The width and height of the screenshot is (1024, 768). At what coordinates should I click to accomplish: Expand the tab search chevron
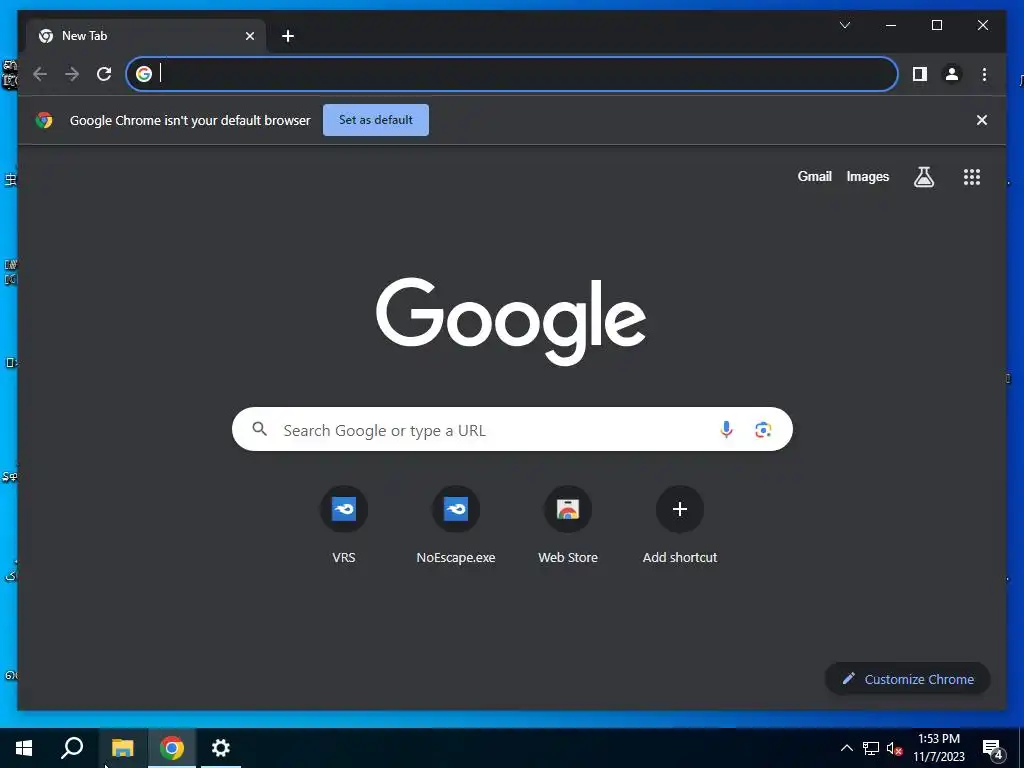tap(844, 25)
